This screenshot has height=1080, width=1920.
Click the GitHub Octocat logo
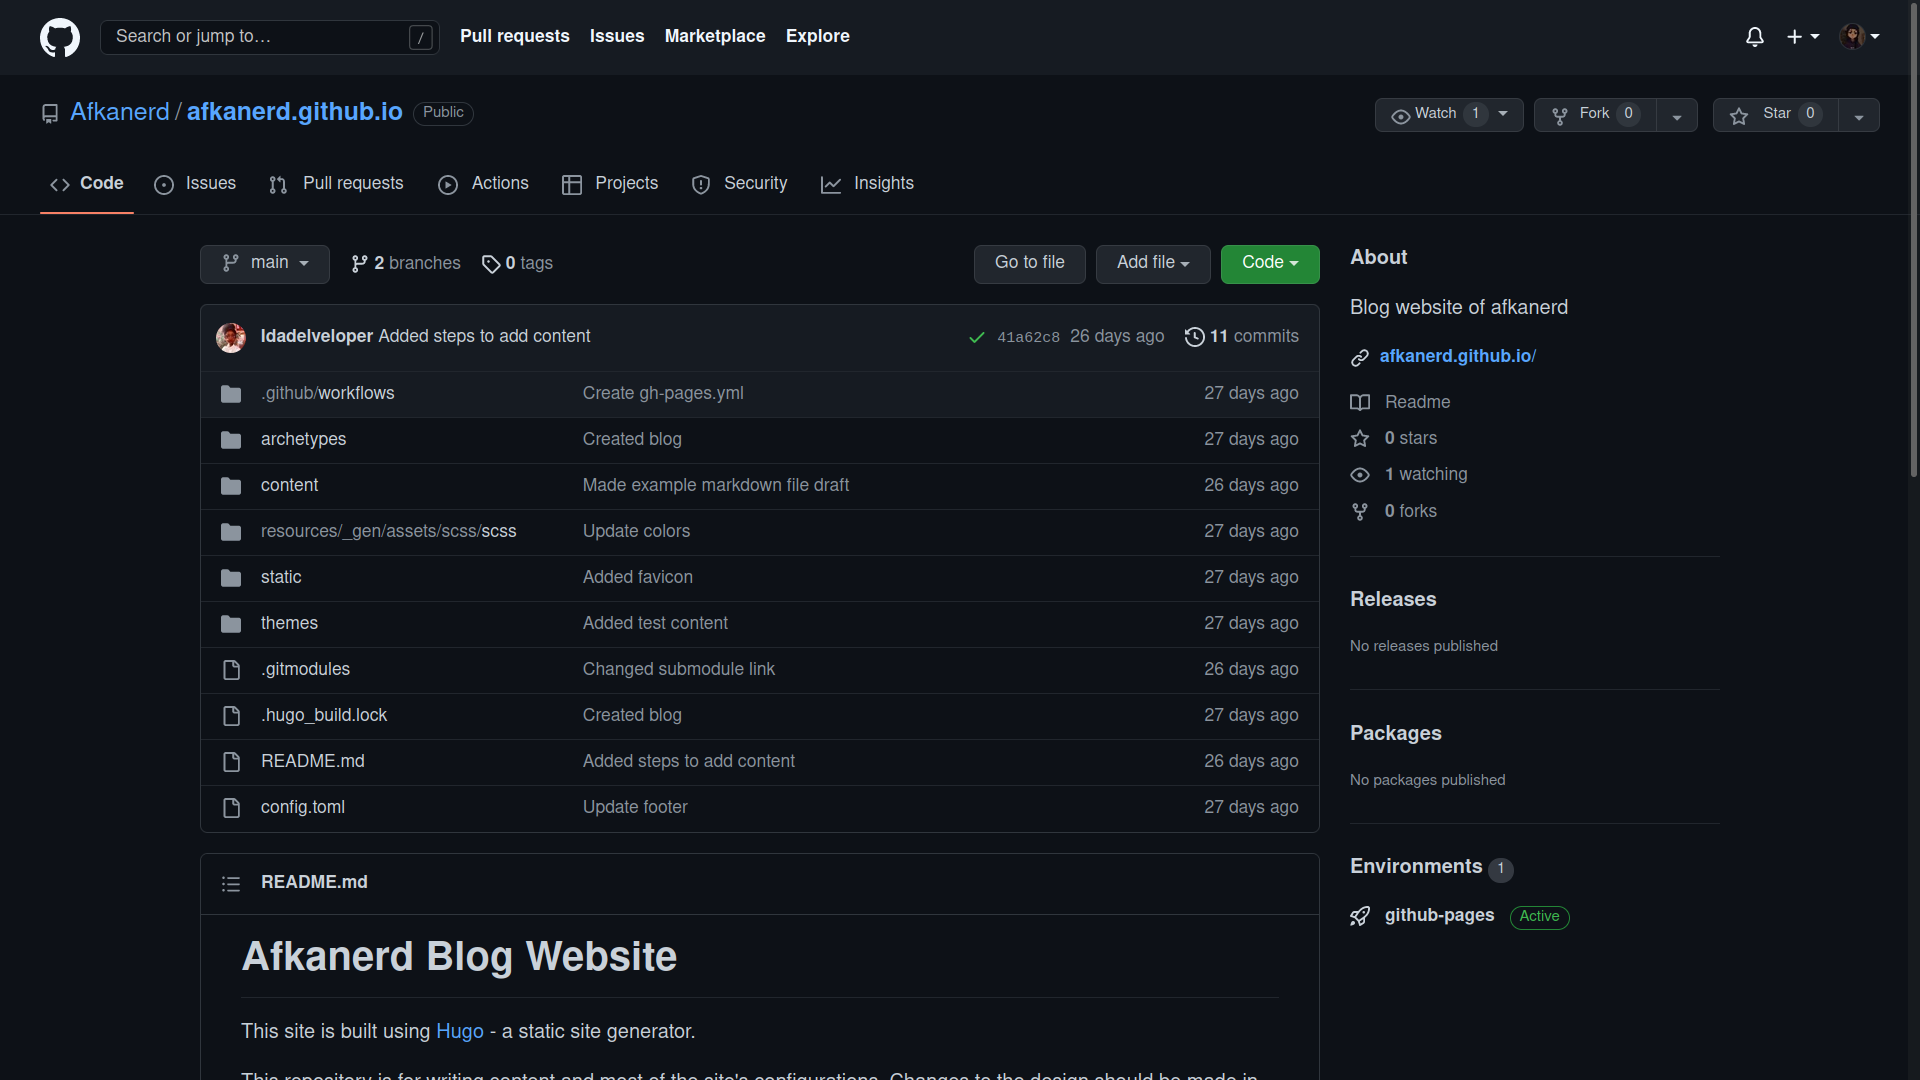[x=60, y=37]
